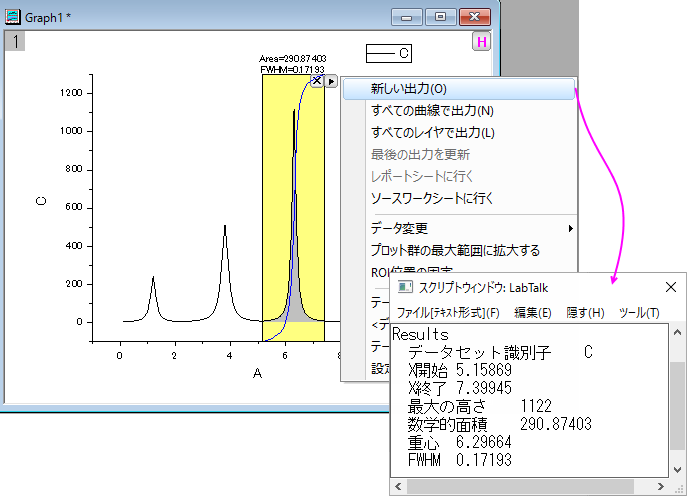Screen dimensions: 687x496
Task: Choose すべてのレイヤで出力(L)
Action: (x=432, y=133)
